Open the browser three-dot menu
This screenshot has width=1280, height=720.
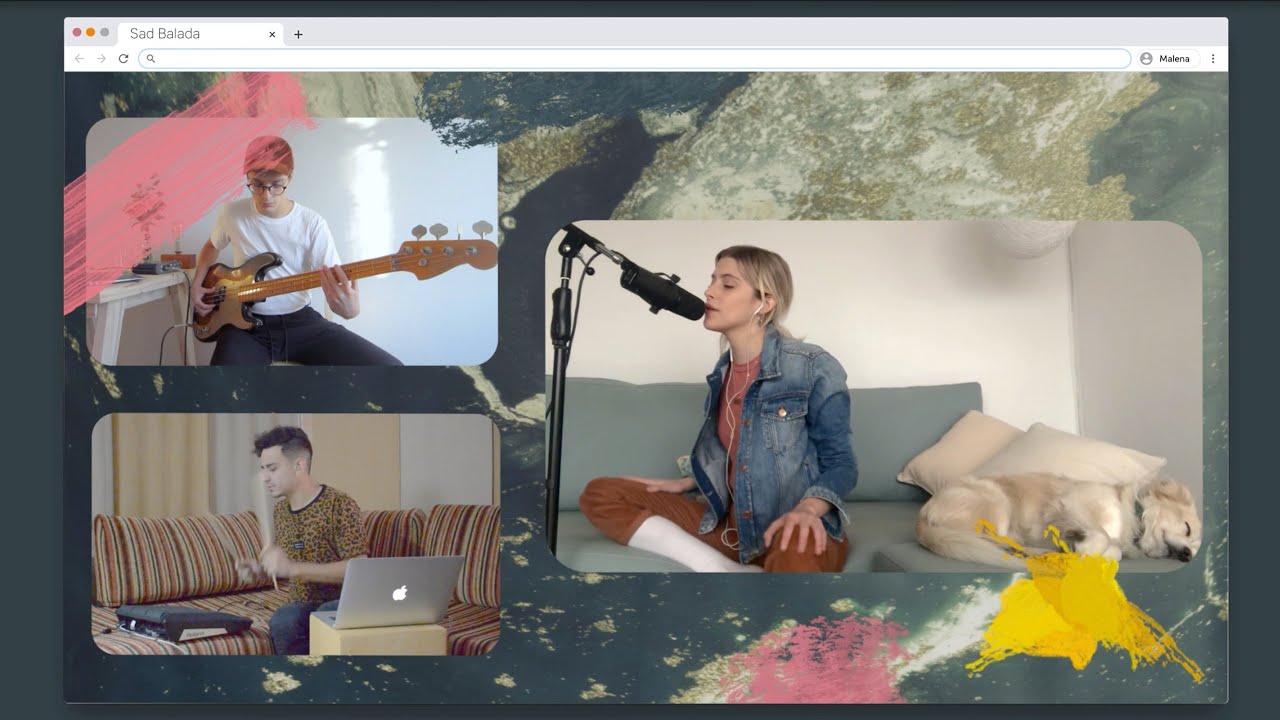point(1213,59)
